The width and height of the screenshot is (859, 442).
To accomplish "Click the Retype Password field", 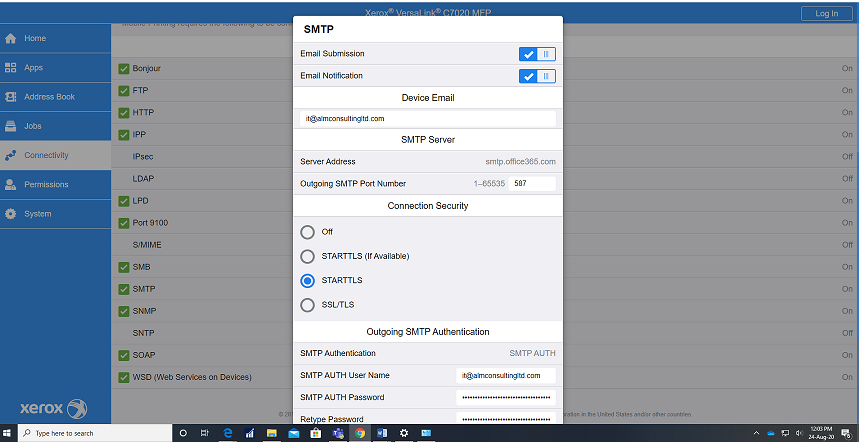I will point(506,419).
